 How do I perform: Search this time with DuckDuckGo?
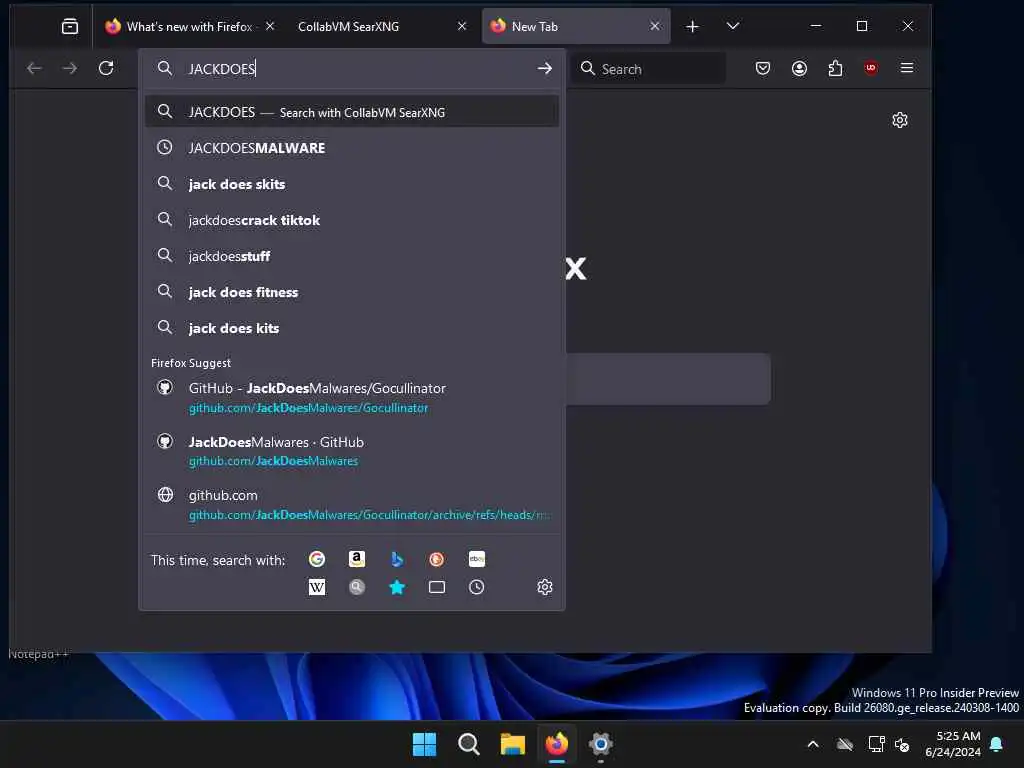tap(436, 559)
